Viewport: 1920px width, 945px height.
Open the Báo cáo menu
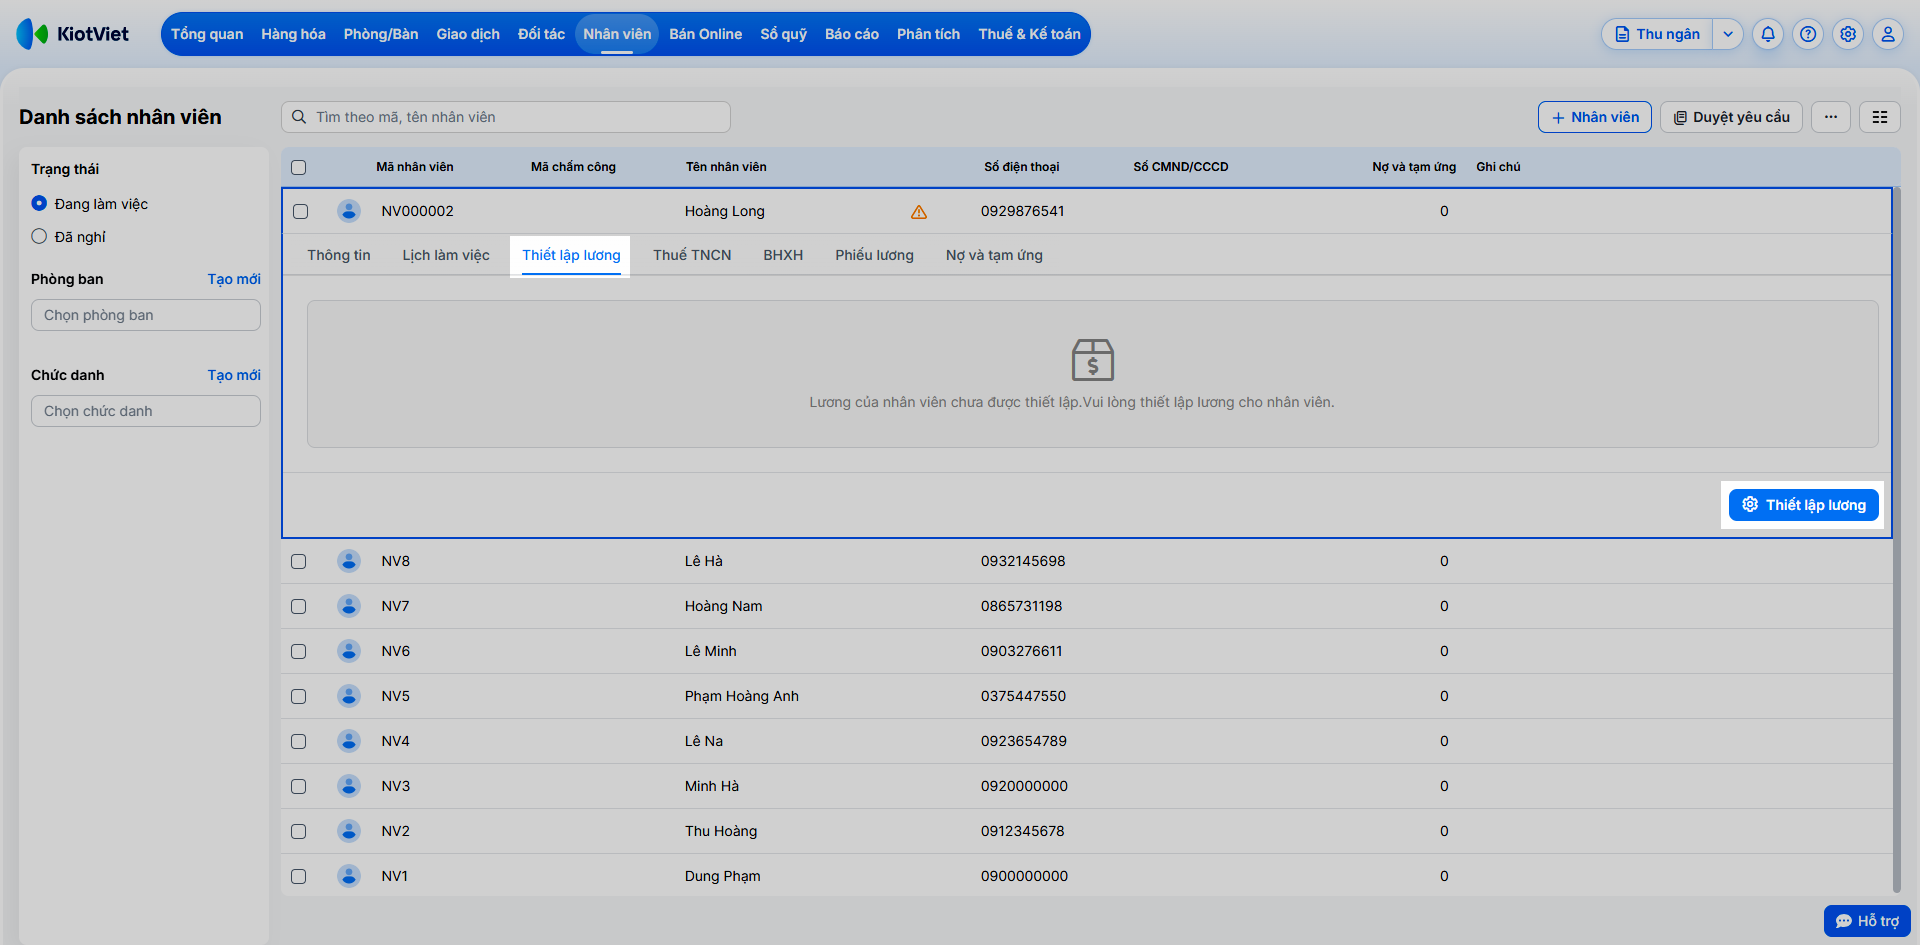click(x=852, y=34)
